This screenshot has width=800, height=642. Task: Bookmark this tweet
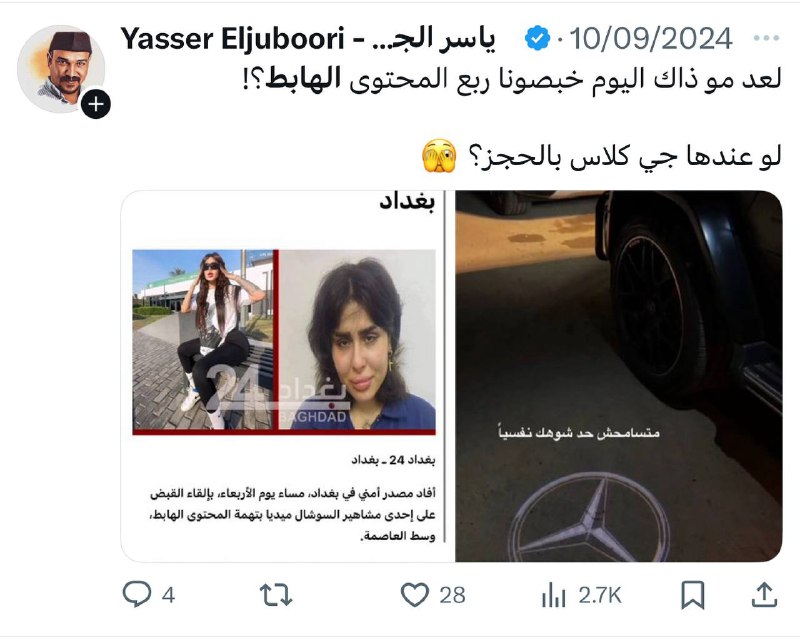693,595
